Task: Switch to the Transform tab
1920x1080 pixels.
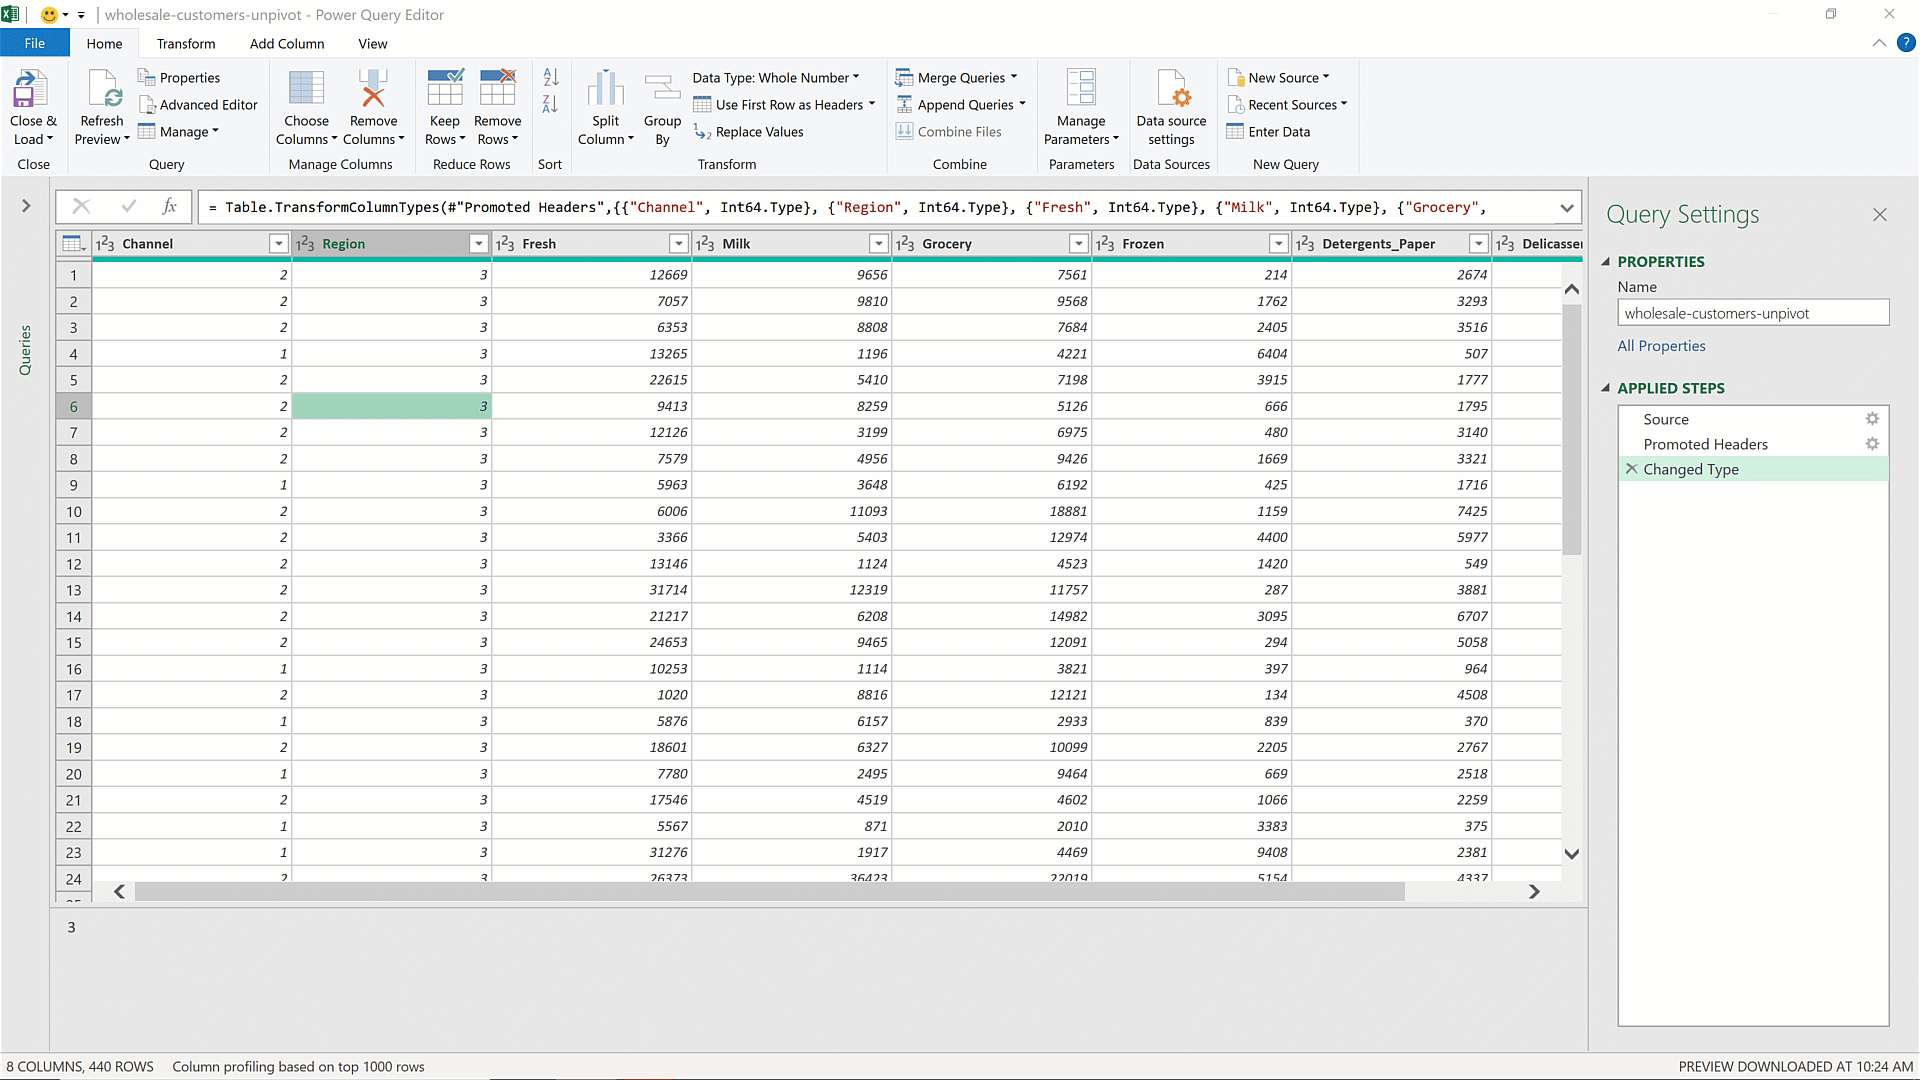Action: pos(186,44)
